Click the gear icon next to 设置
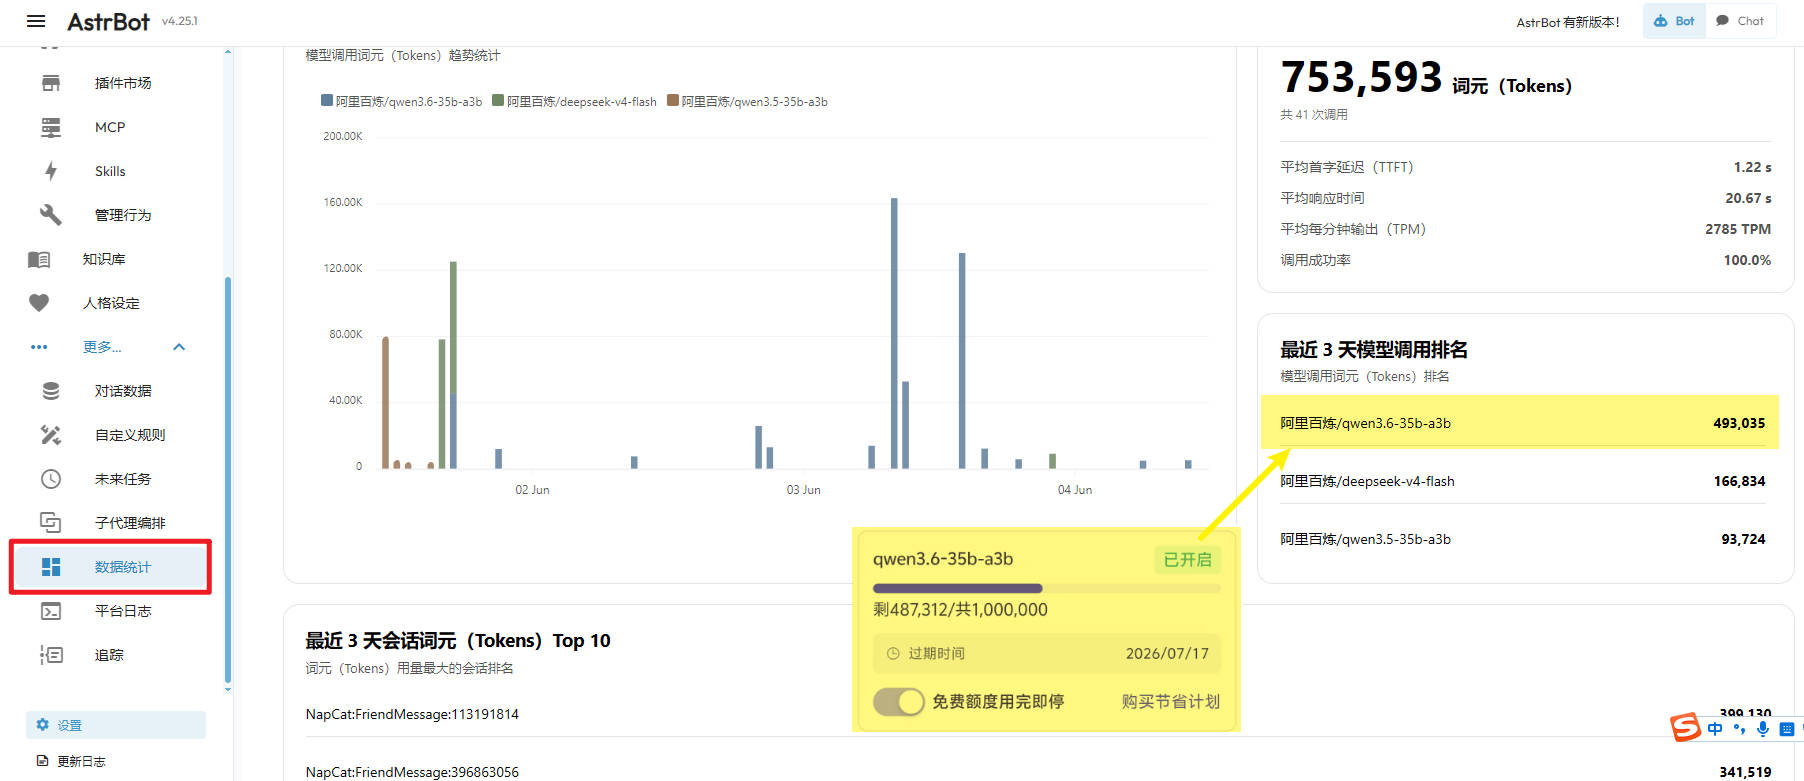The height and width of the screenshot is (781, 1804). [x=42, y=725]
